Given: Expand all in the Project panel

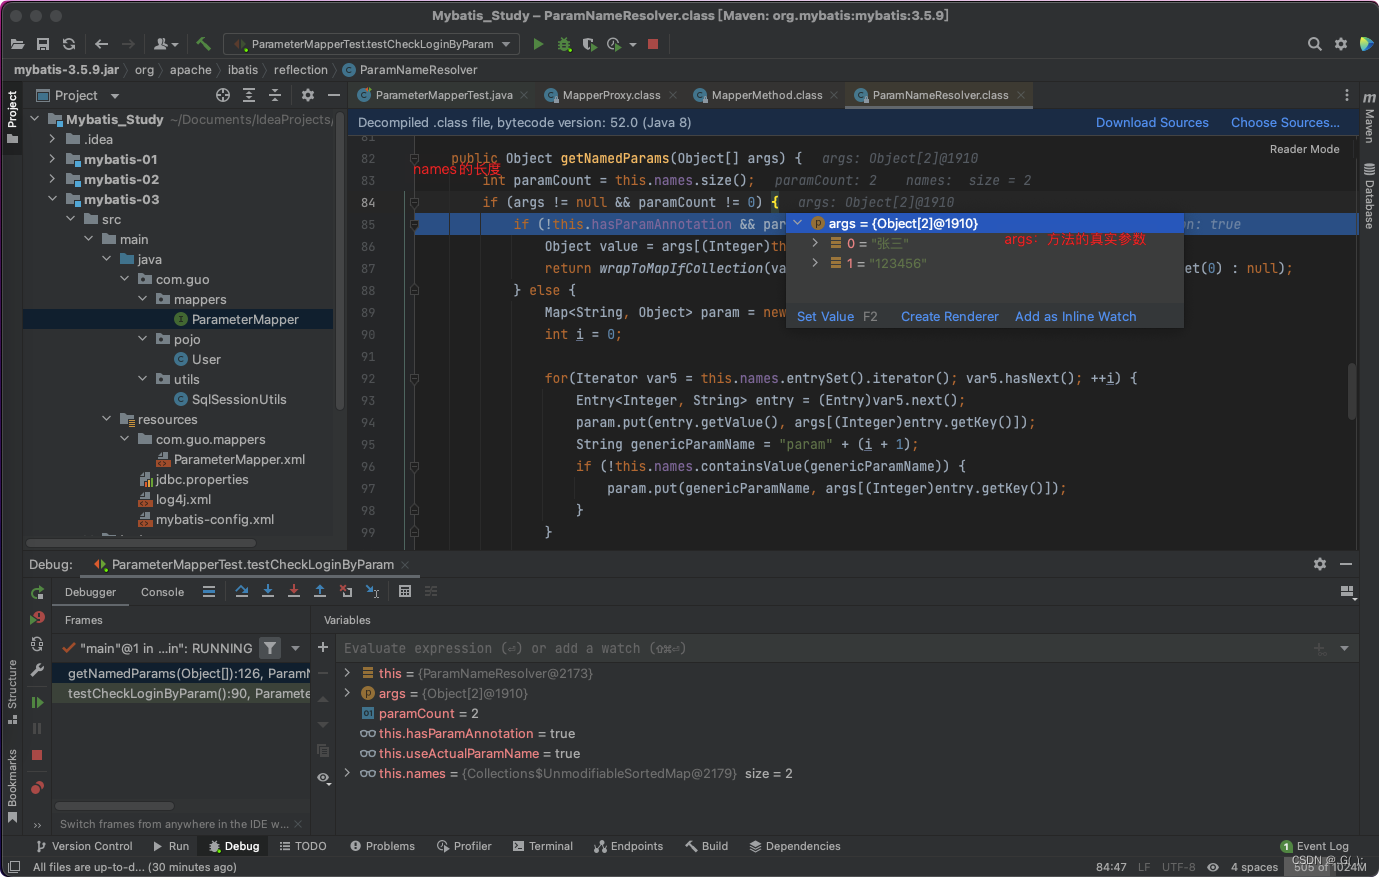Looking at the screenshot, I should [249, 95].
